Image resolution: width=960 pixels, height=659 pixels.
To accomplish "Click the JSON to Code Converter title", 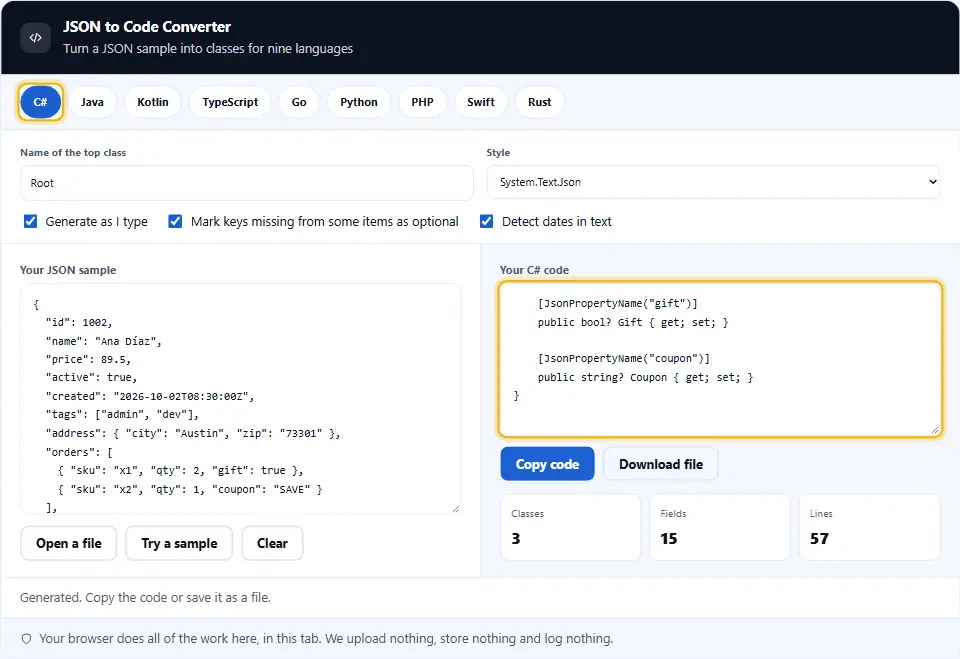I will click(x=147, y=27).
